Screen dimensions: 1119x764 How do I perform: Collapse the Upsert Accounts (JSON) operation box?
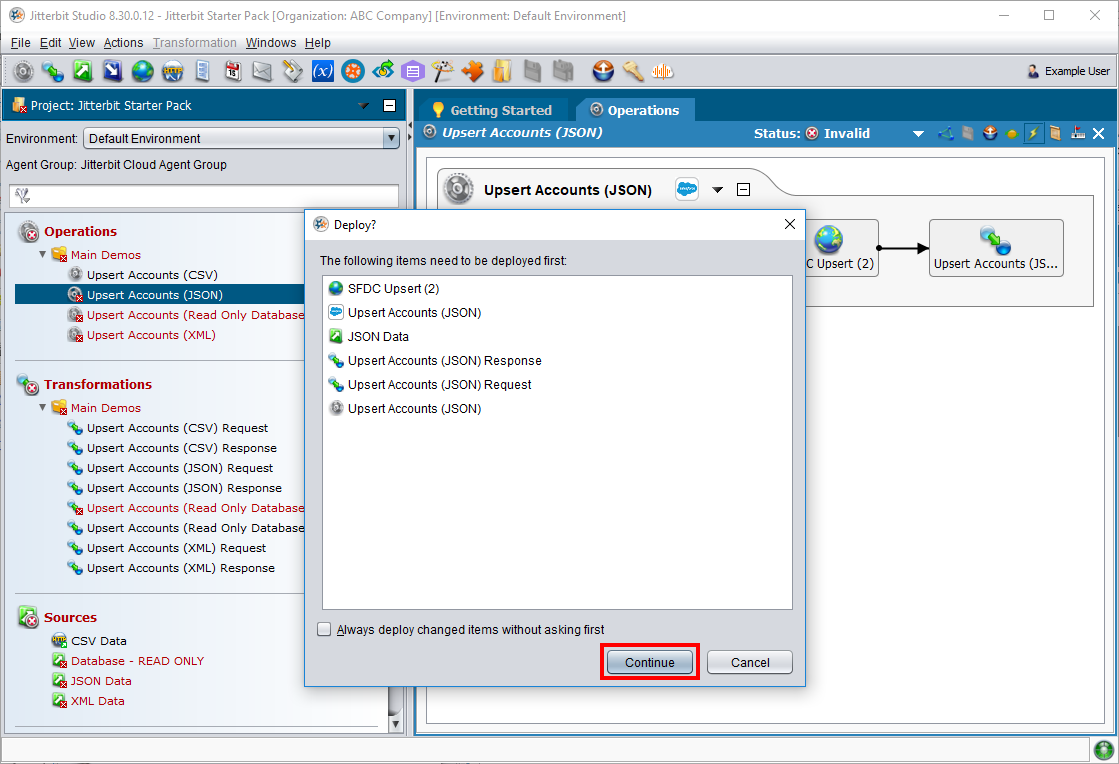click(743, 190)
